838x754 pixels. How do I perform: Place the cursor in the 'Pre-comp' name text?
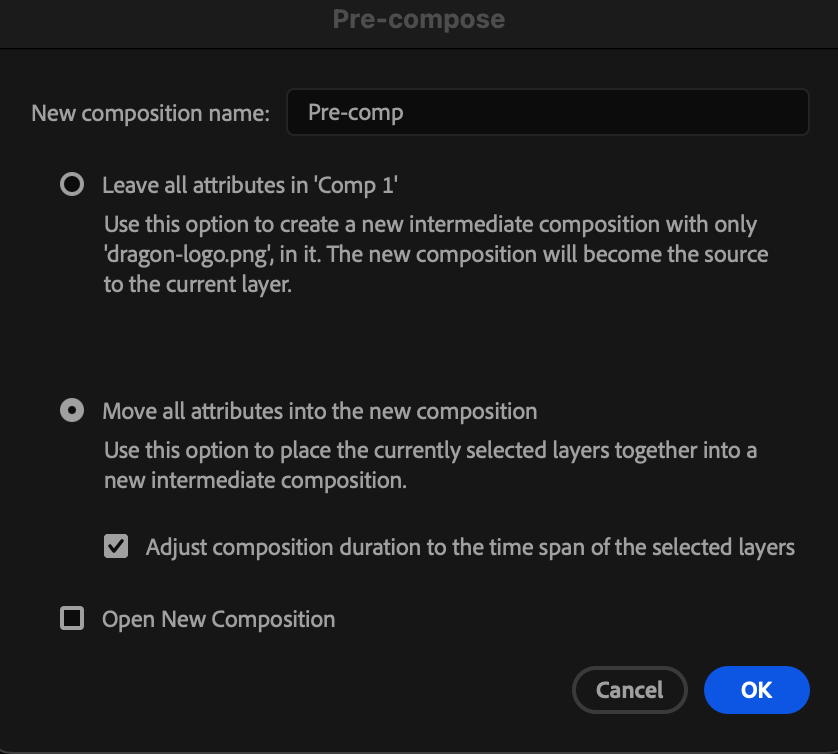tap(355, 113)
